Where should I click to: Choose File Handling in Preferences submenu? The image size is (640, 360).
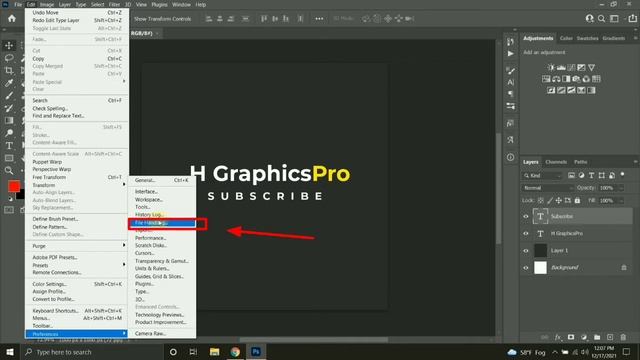pyautogui.click(x=162, y=223)
